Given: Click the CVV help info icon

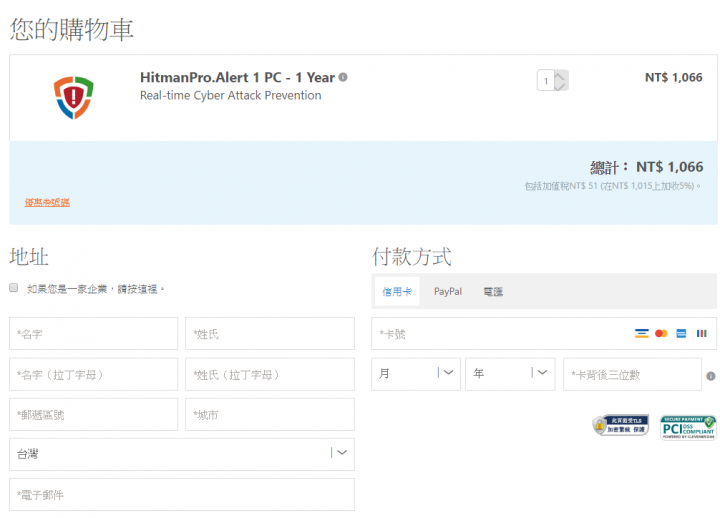Looking at the screenshot, I should (x=711, y=376).
